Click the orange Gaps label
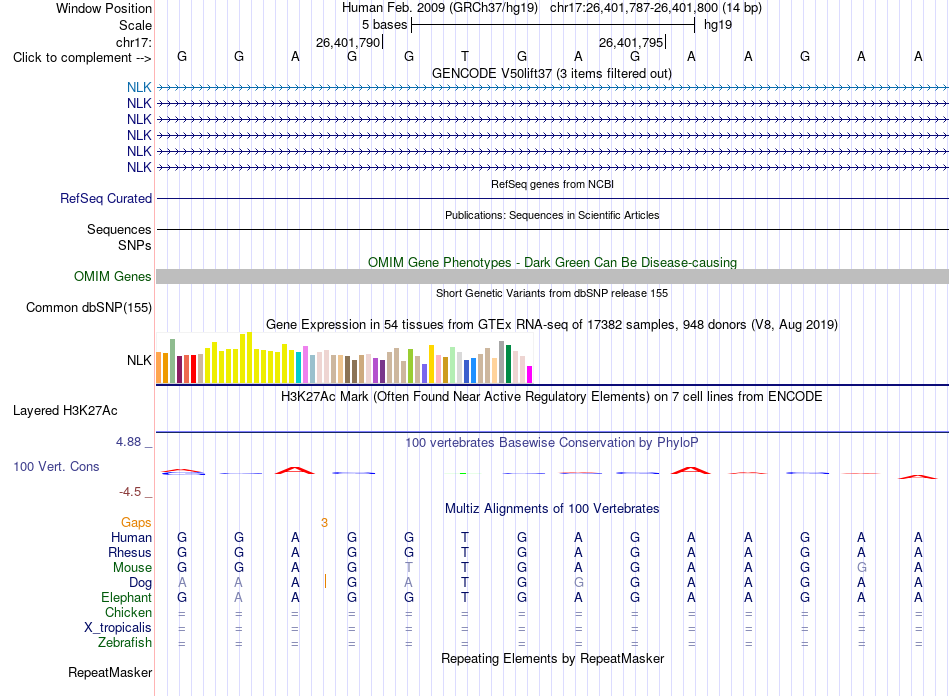Image resolution: width=950 pixels, height=696 pixels. click(x=136, y=522)
